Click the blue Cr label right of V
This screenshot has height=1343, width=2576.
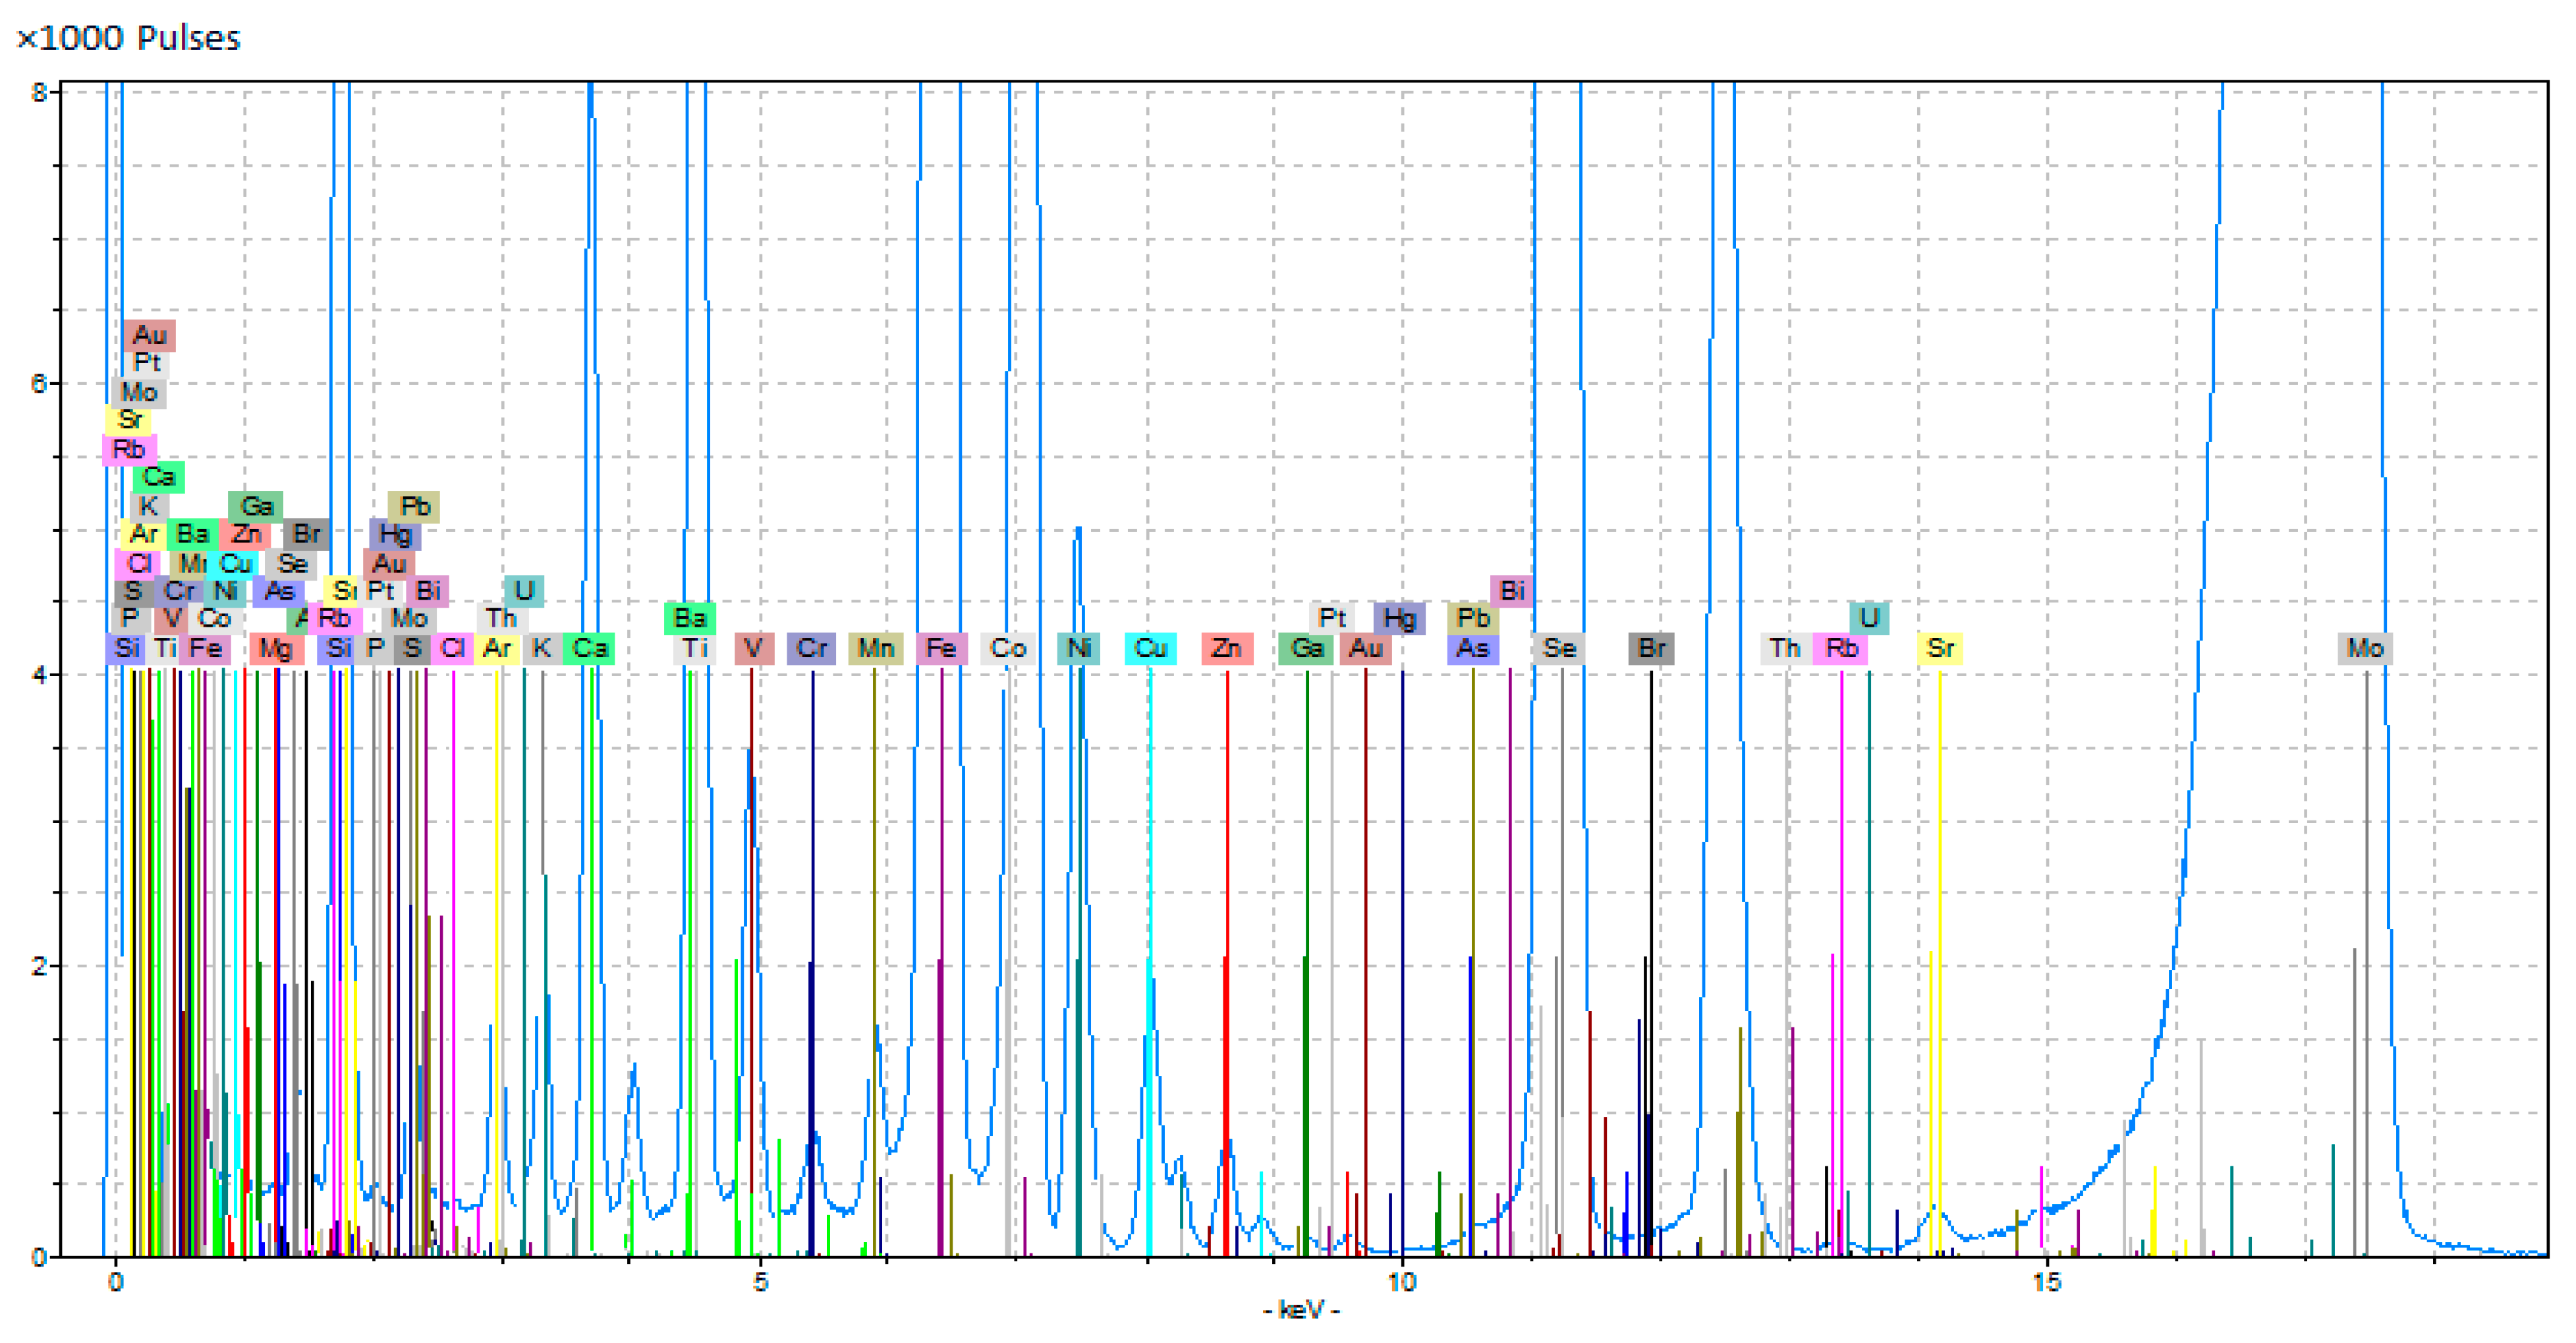tap(811, 649)
